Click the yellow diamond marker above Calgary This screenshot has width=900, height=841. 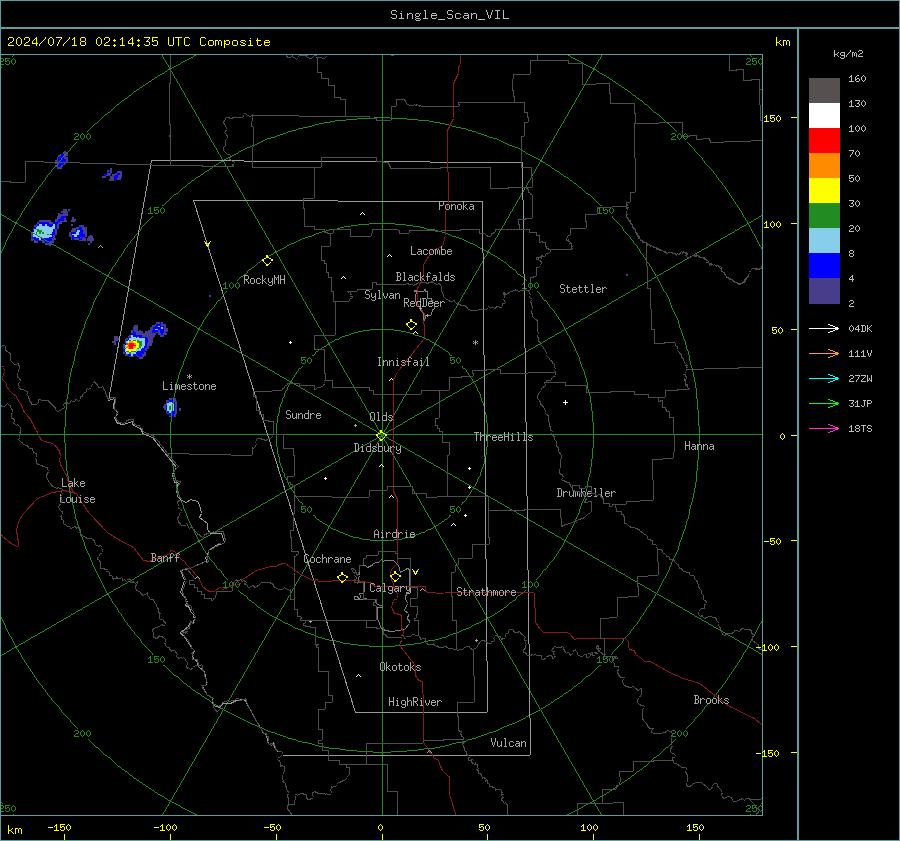[395, 576]
